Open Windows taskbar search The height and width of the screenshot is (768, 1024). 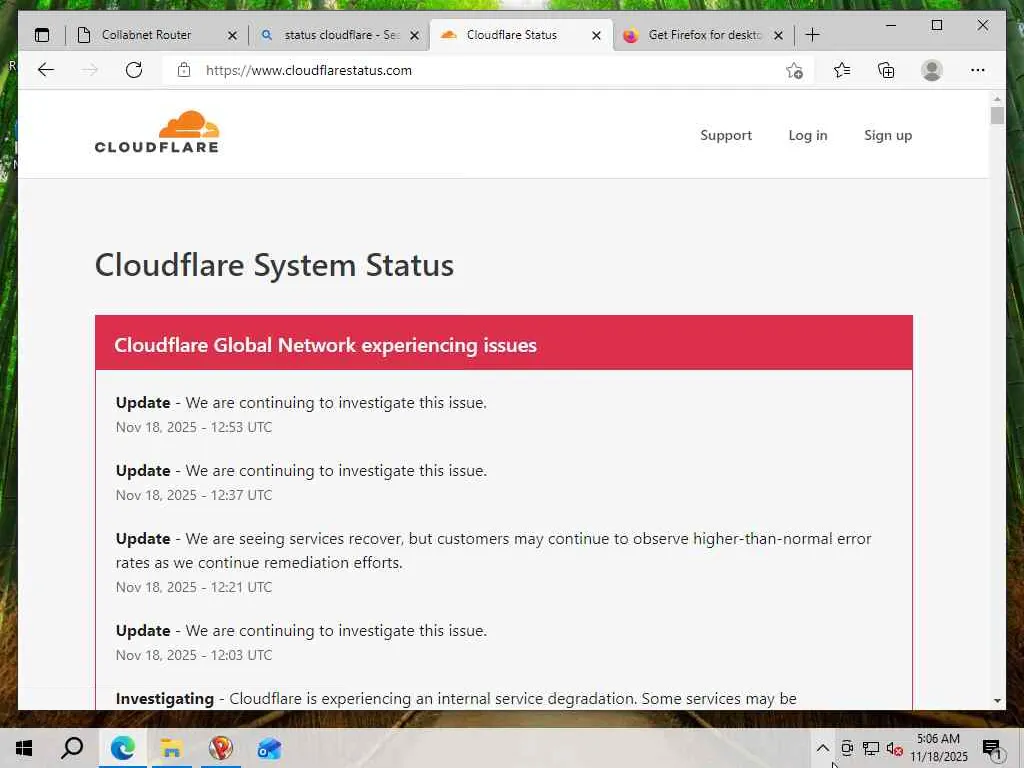coord(72,748)
